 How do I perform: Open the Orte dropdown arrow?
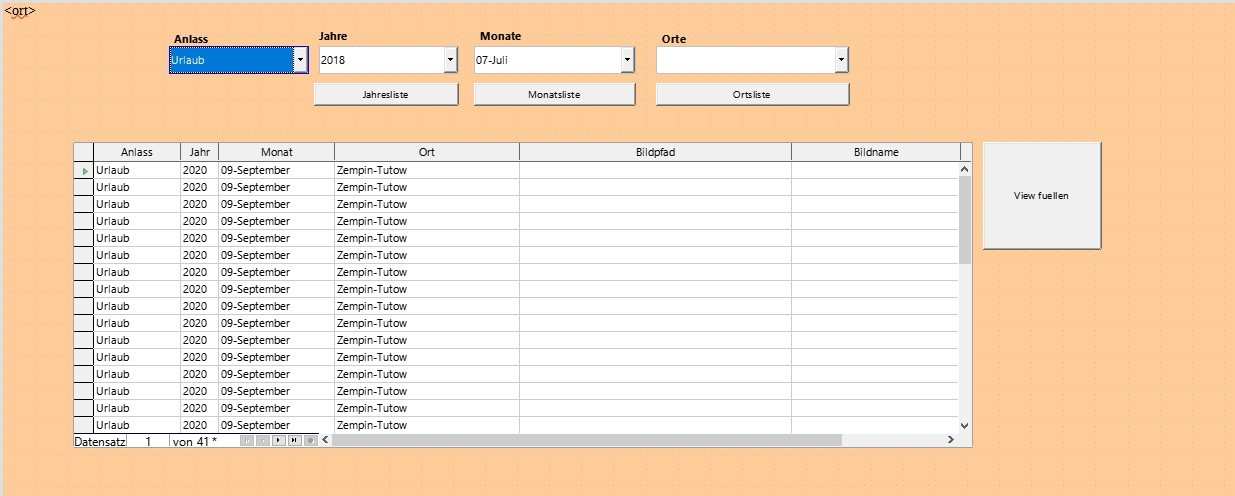click(841, 60)
